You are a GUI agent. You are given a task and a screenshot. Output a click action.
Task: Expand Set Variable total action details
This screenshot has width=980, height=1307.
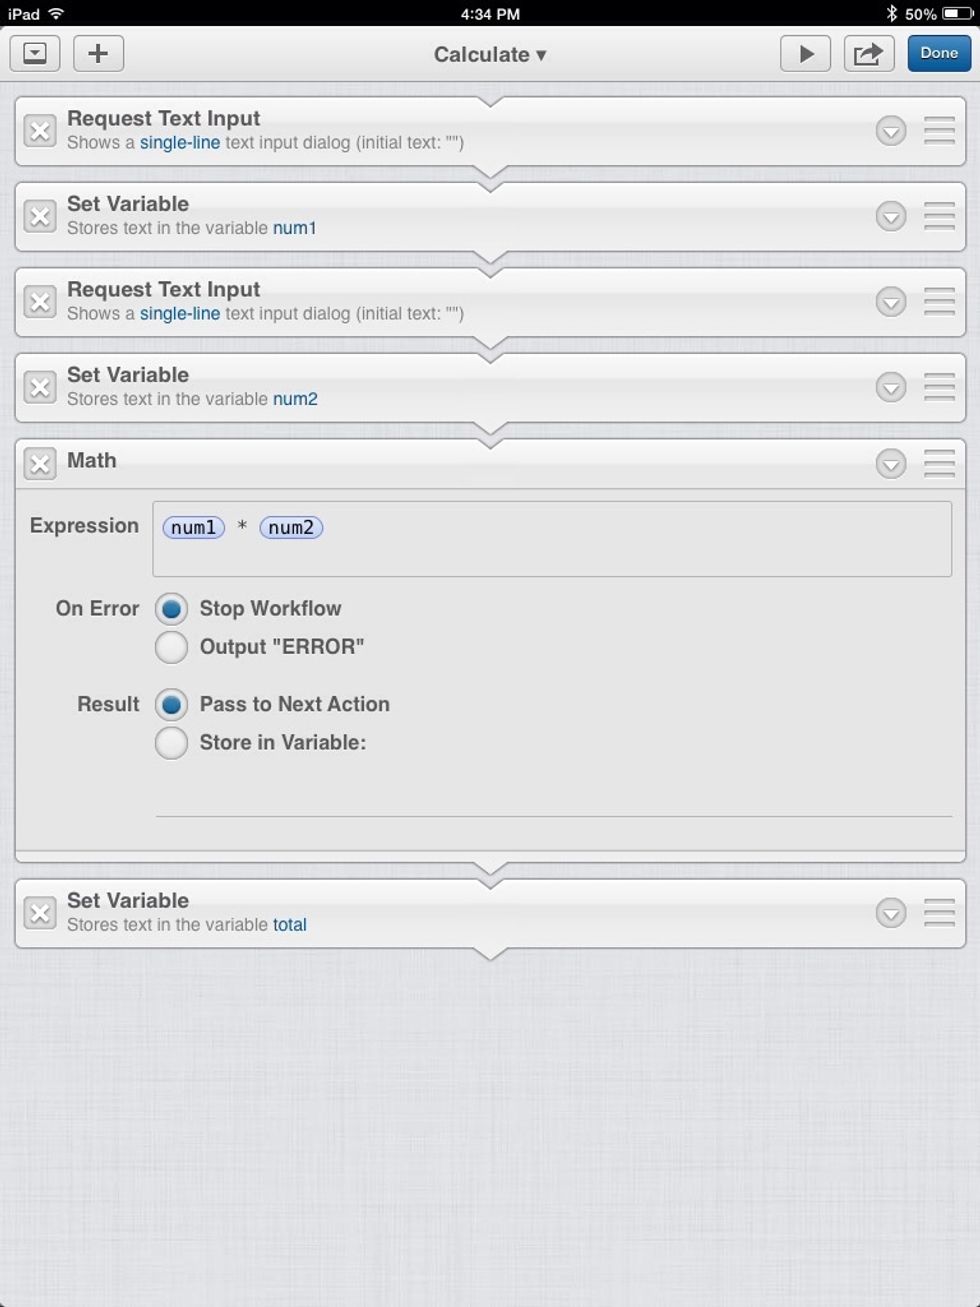890,913
